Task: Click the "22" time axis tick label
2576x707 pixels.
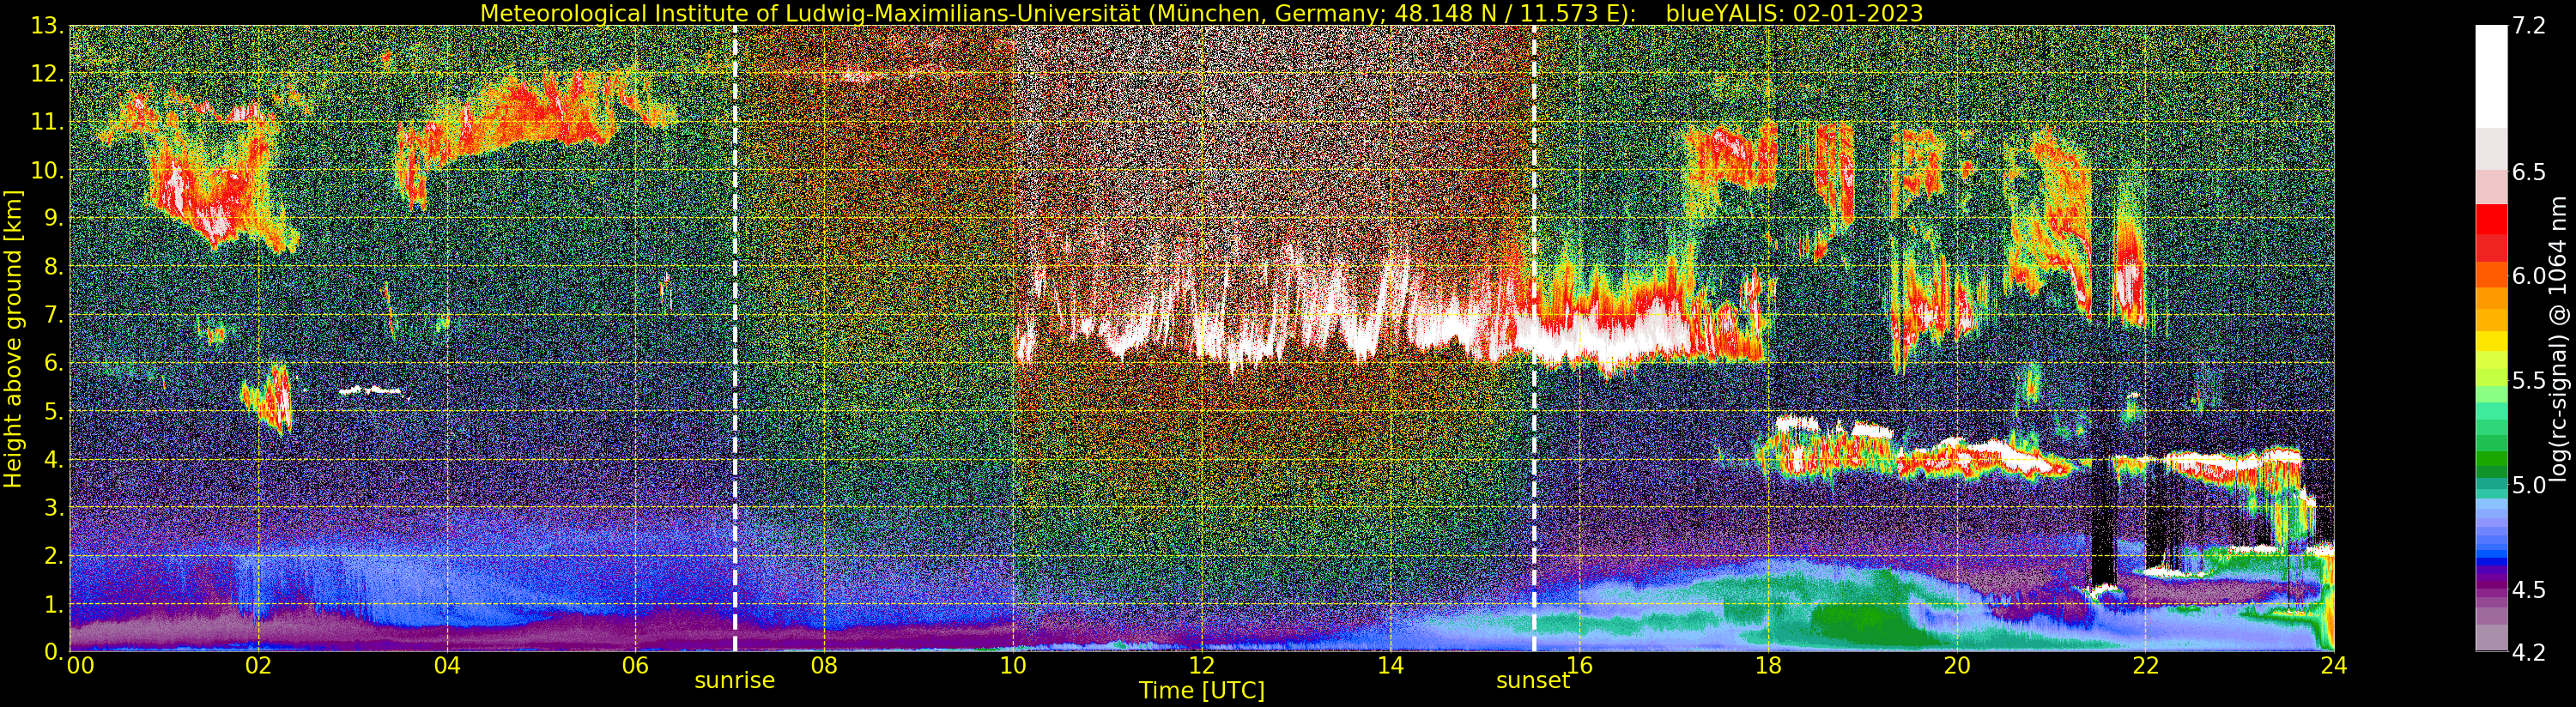Action: (2145, 665)
